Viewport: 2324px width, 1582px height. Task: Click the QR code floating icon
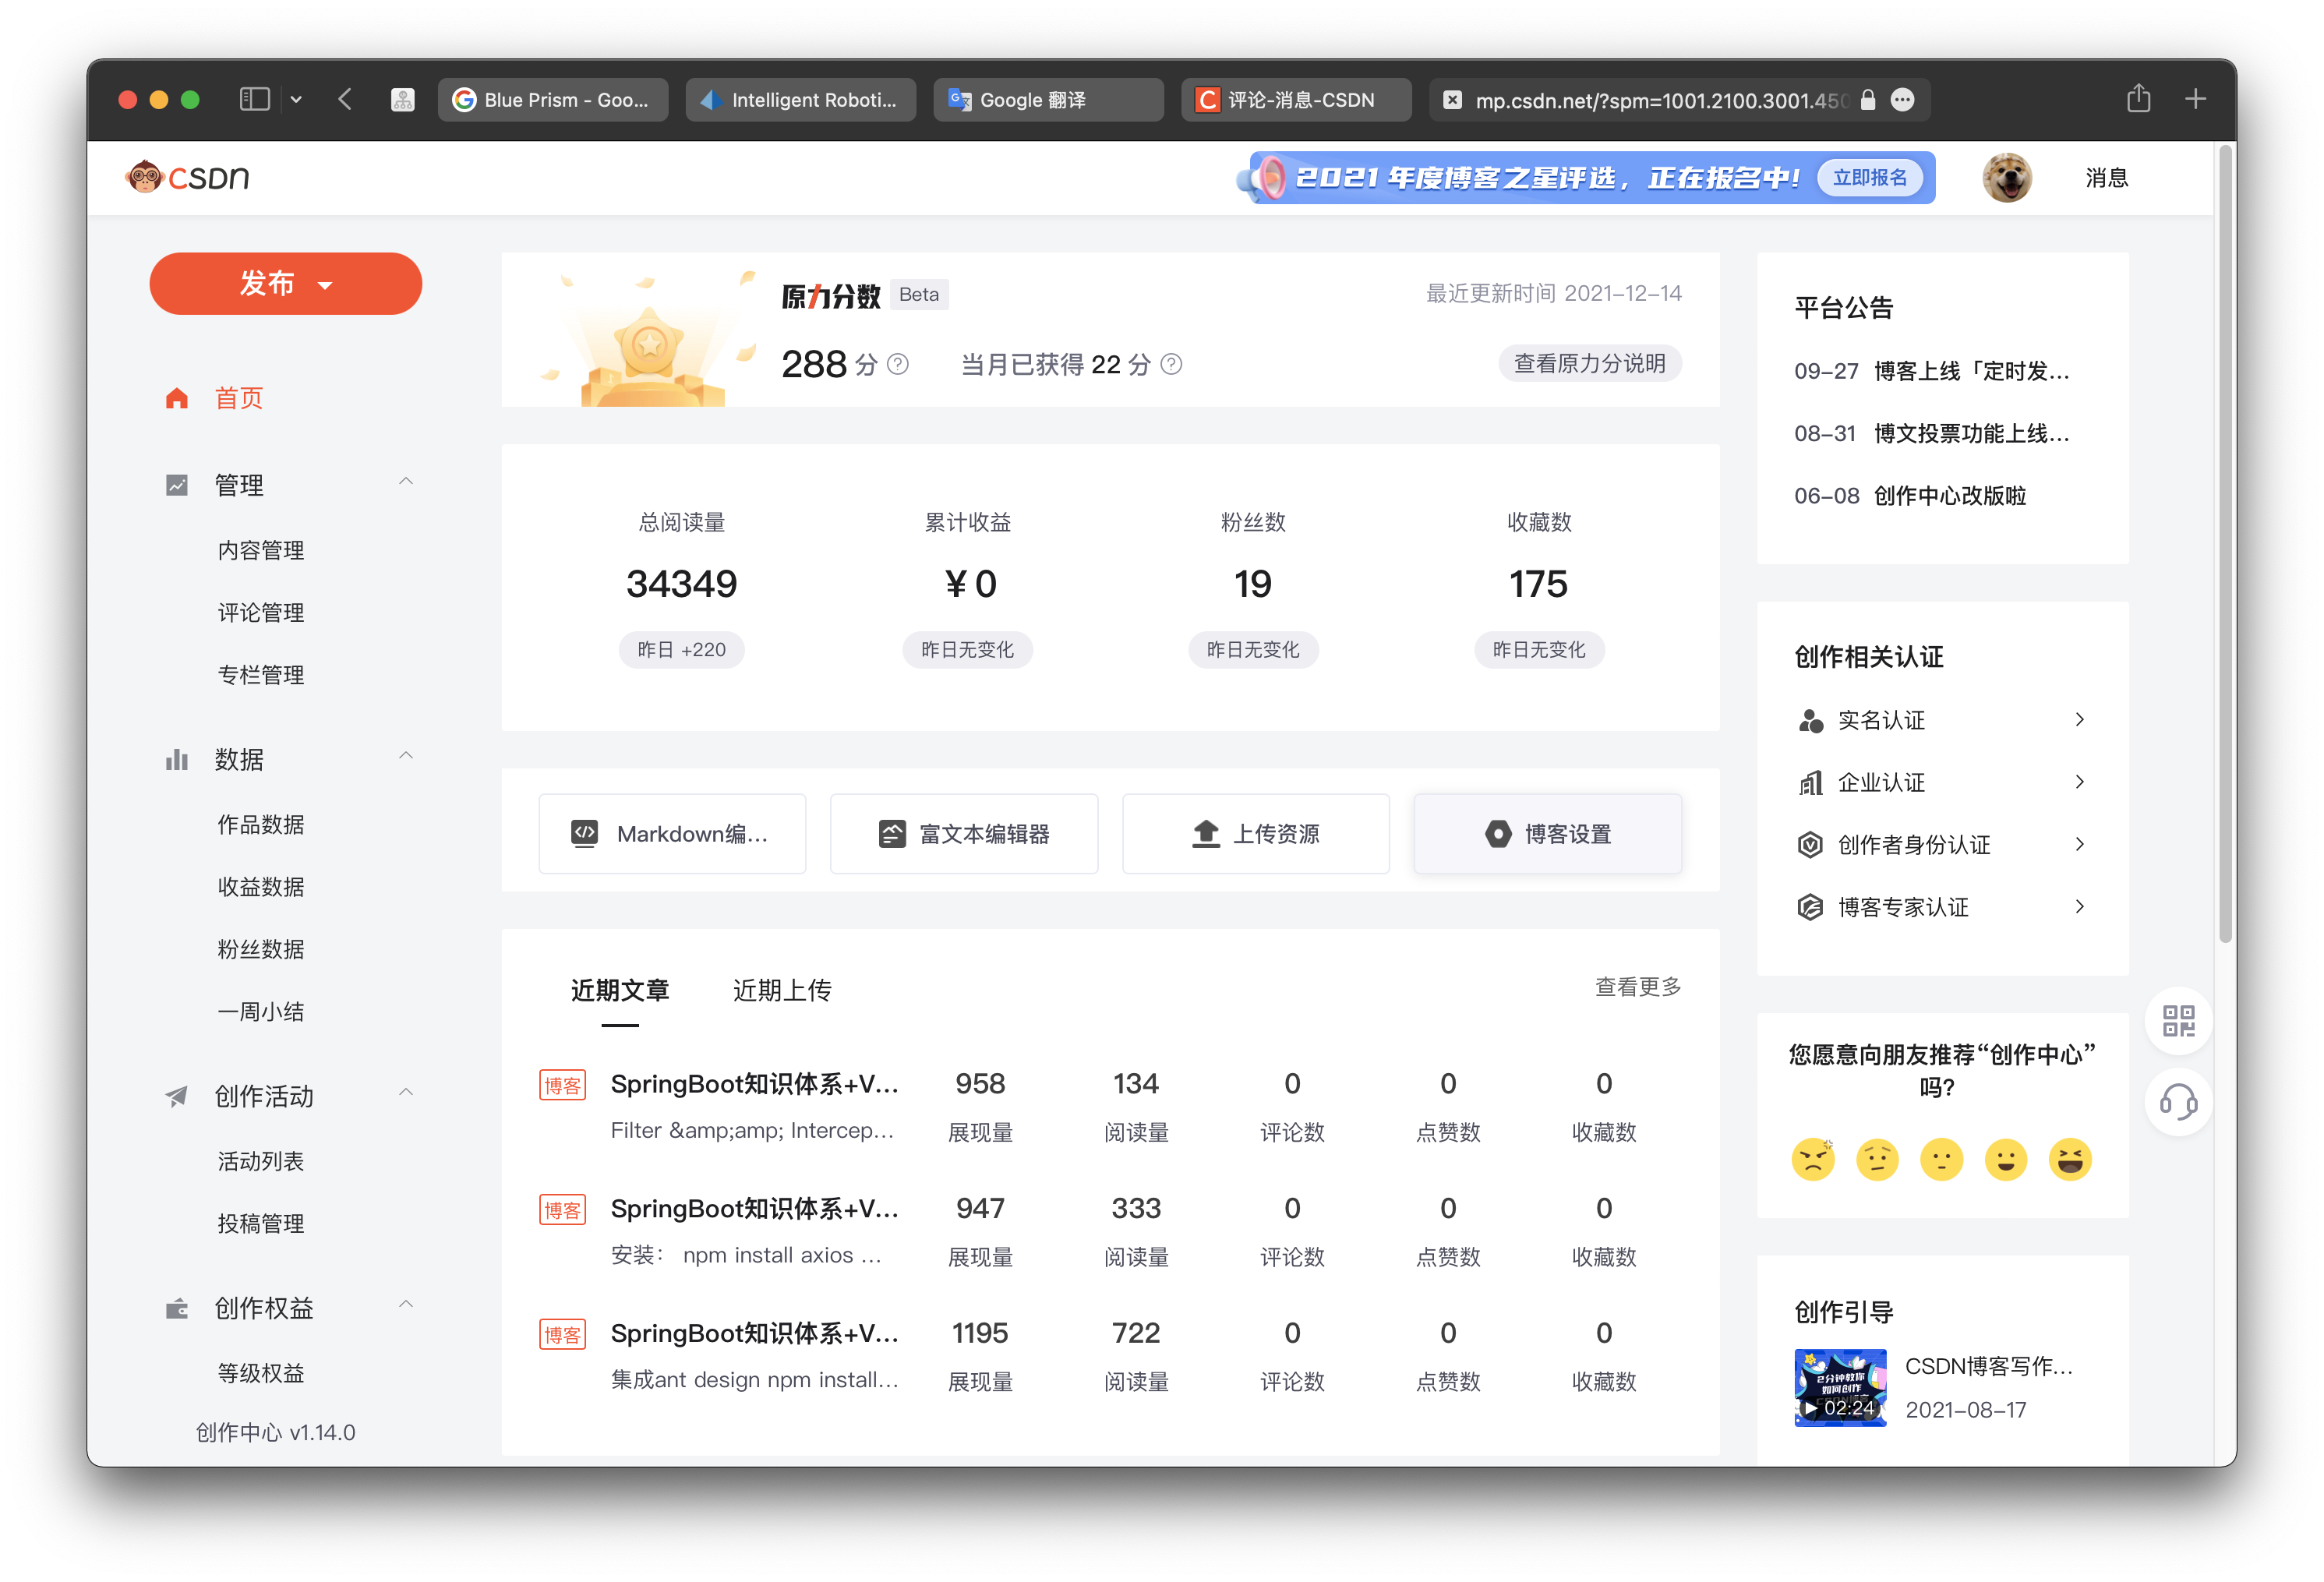tap(2178, 1021)
